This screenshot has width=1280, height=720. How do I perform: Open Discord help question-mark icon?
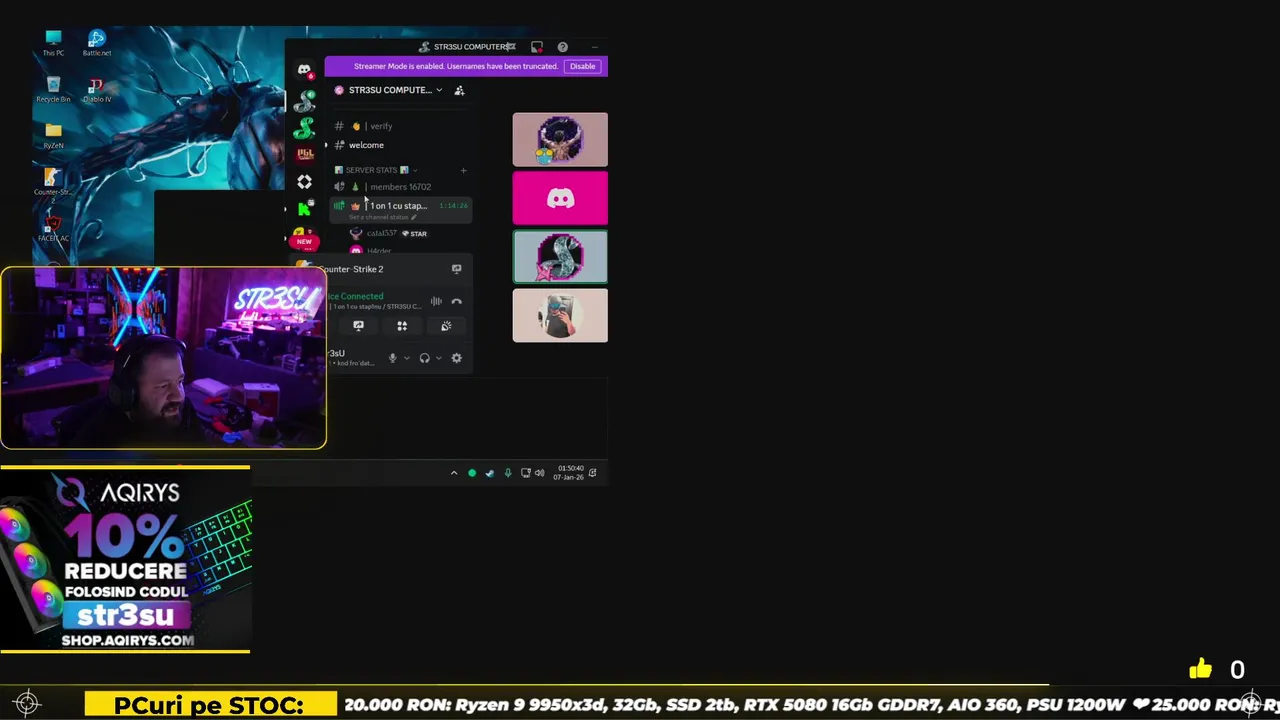coord(562,47)
